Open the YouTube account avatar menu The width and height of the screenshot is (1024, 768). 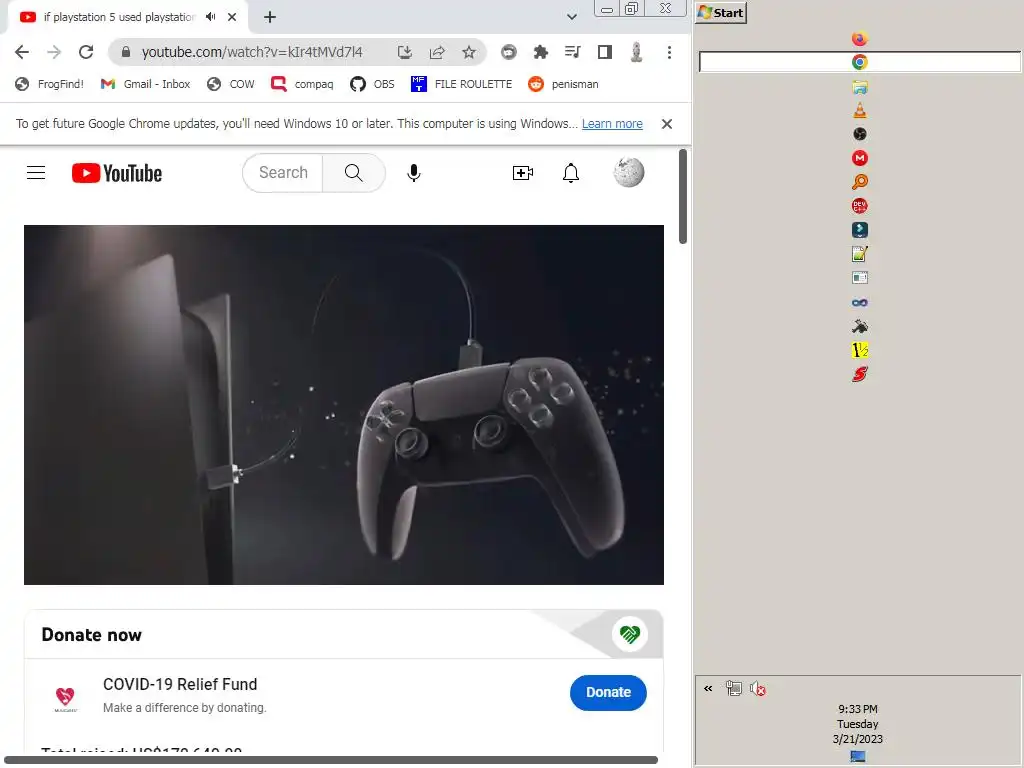click(x=629, y=172)
